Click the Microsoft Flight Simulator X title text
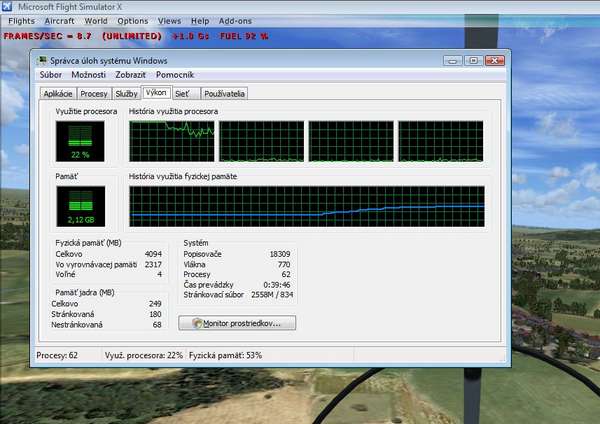 point(70,7)
